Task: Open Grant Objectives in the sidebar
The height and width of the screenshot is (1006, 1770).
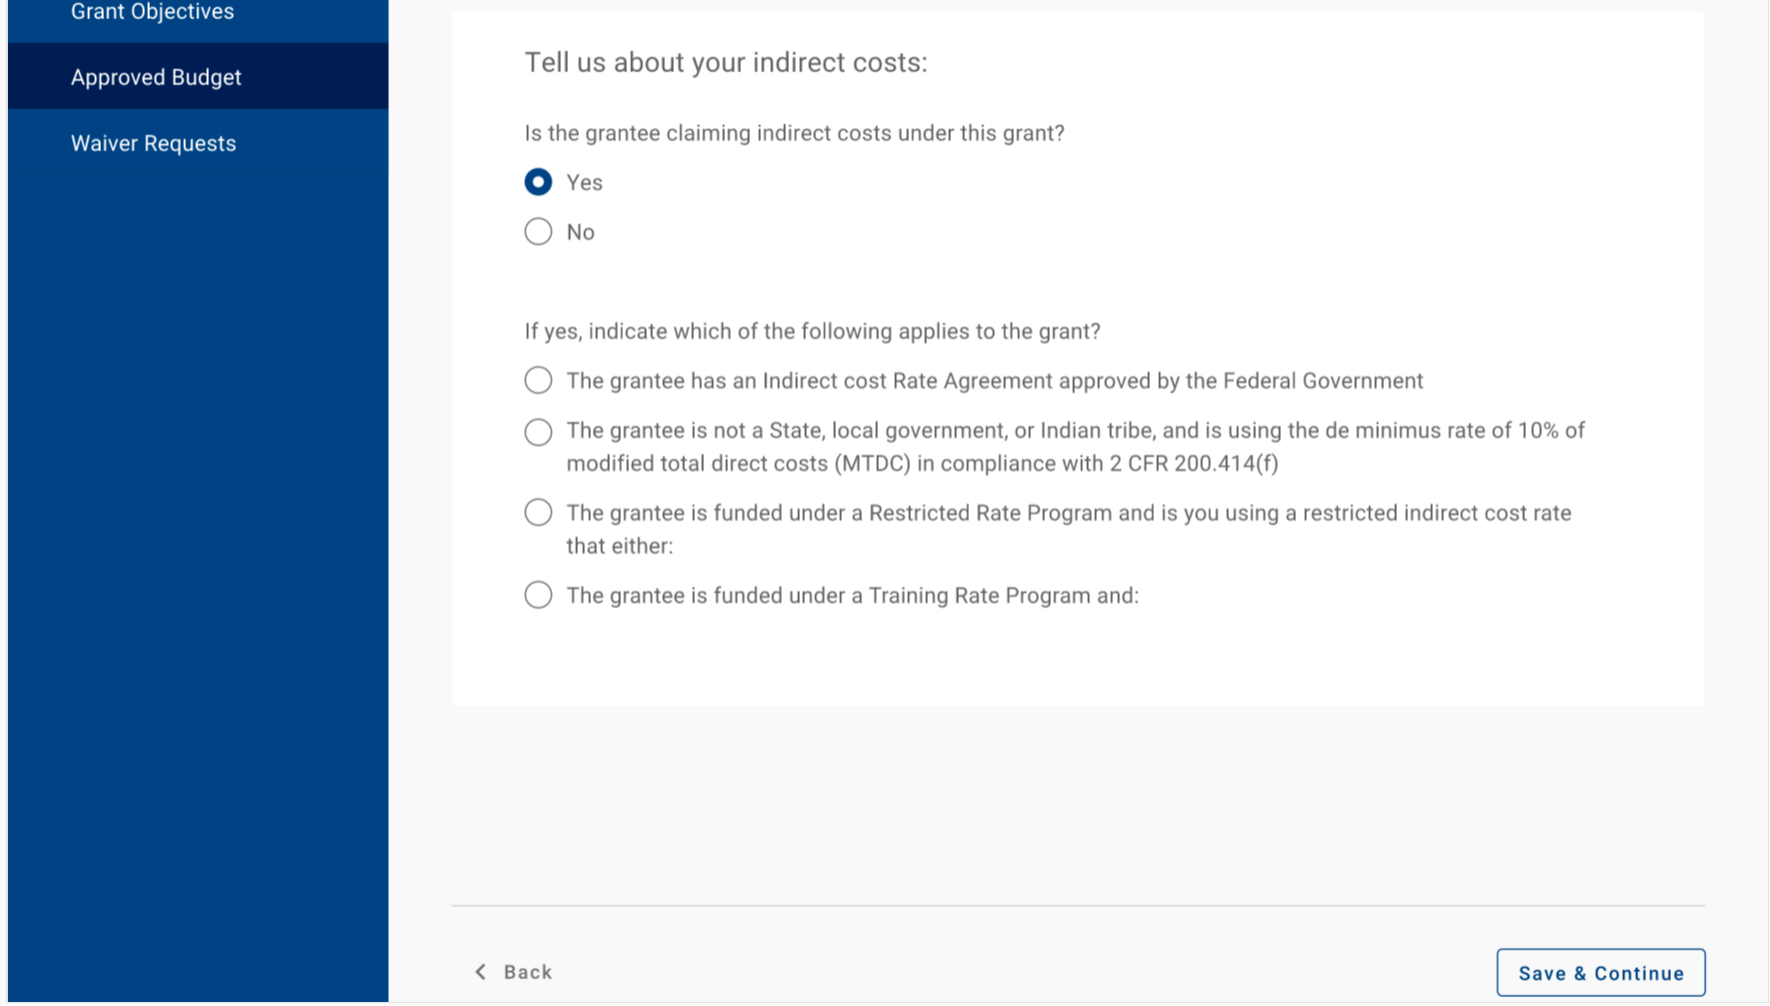Action: [152, 12]
